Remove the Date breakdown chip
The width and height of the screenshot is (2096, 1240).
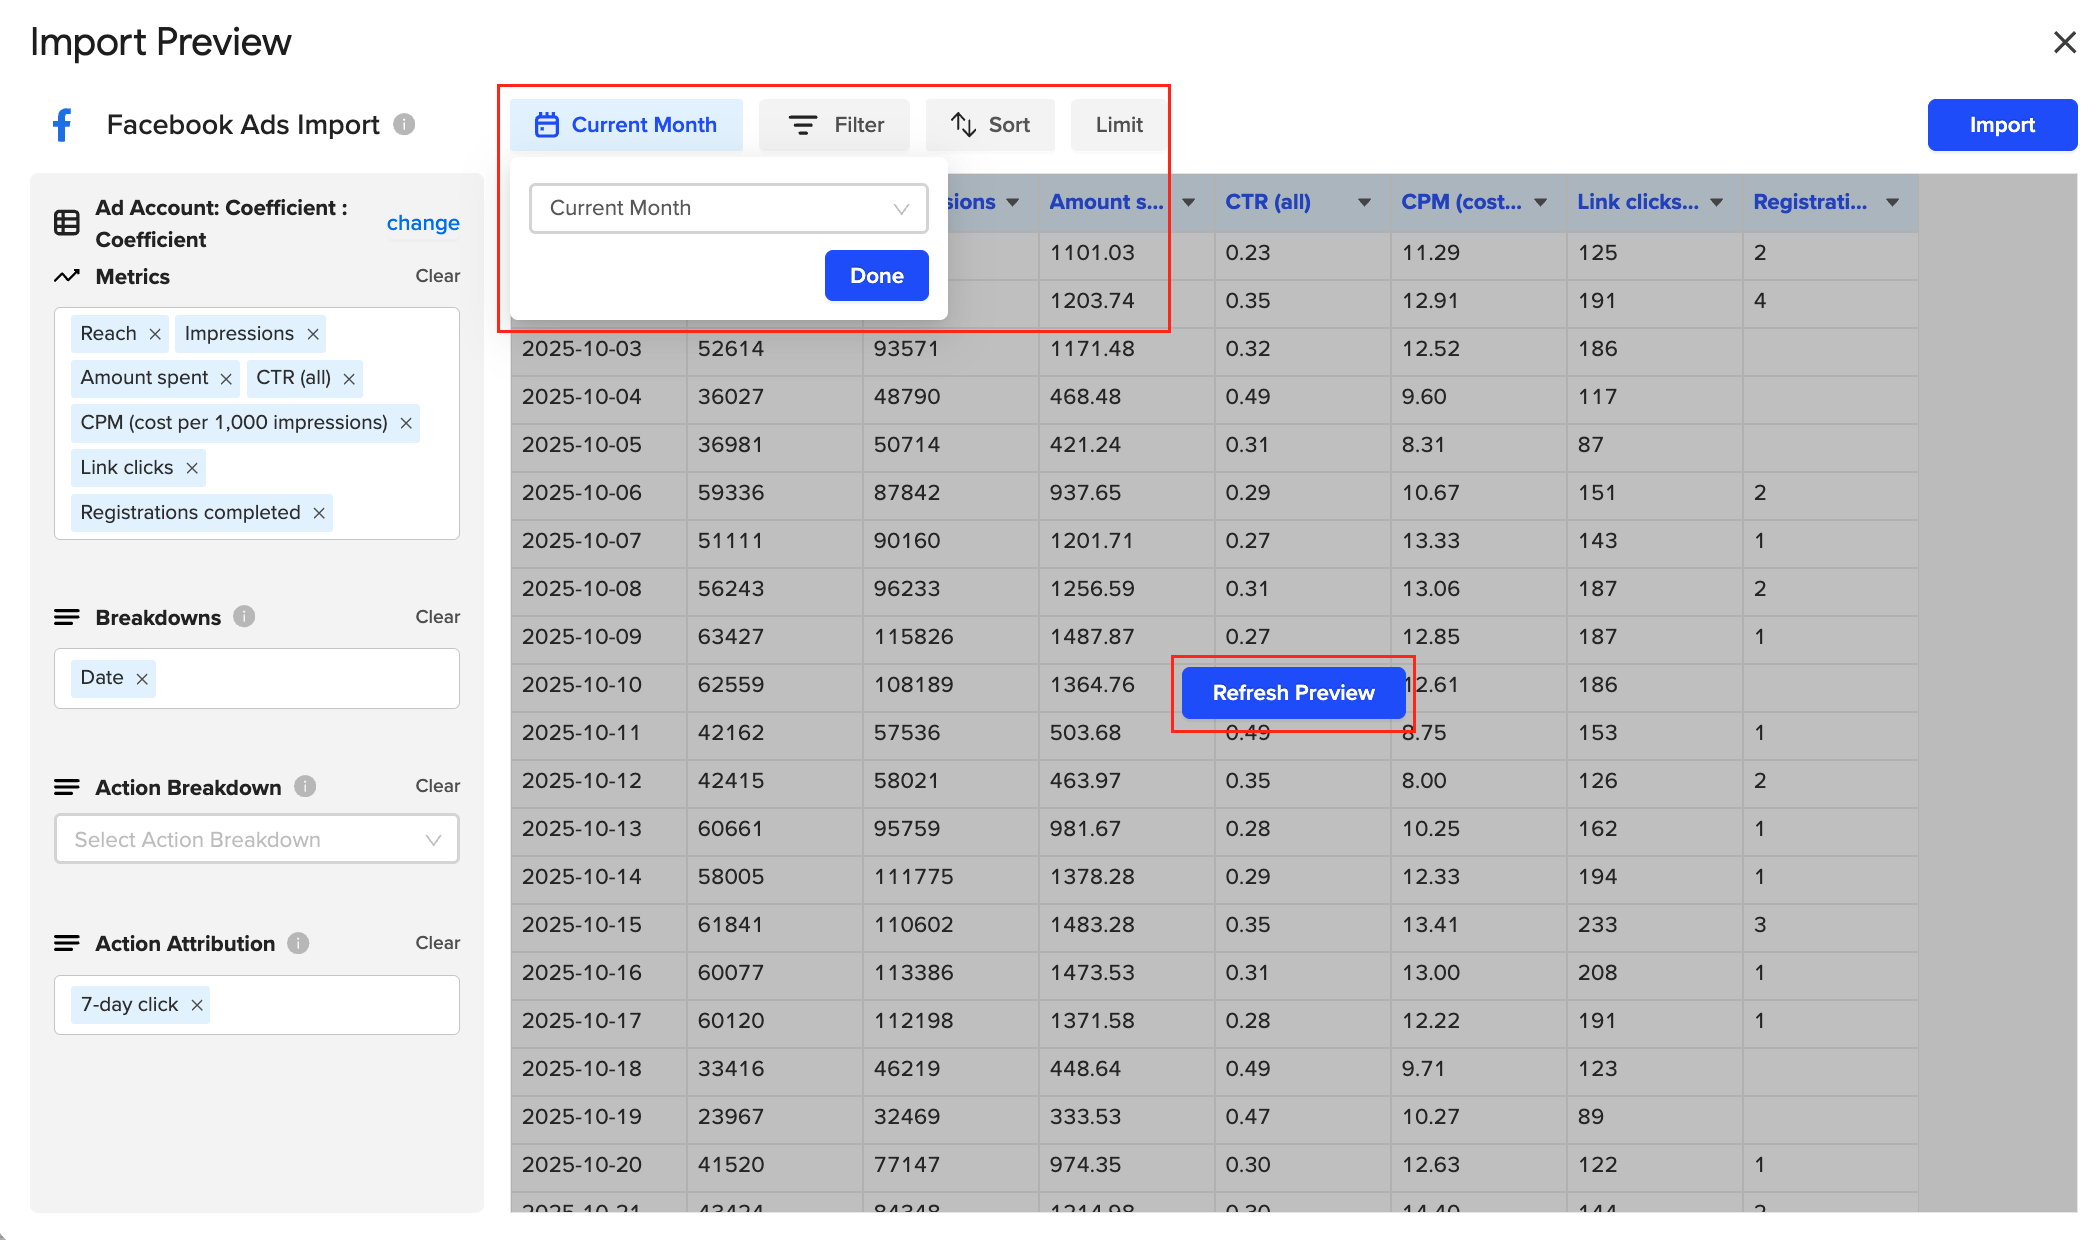tap(141, 678)
